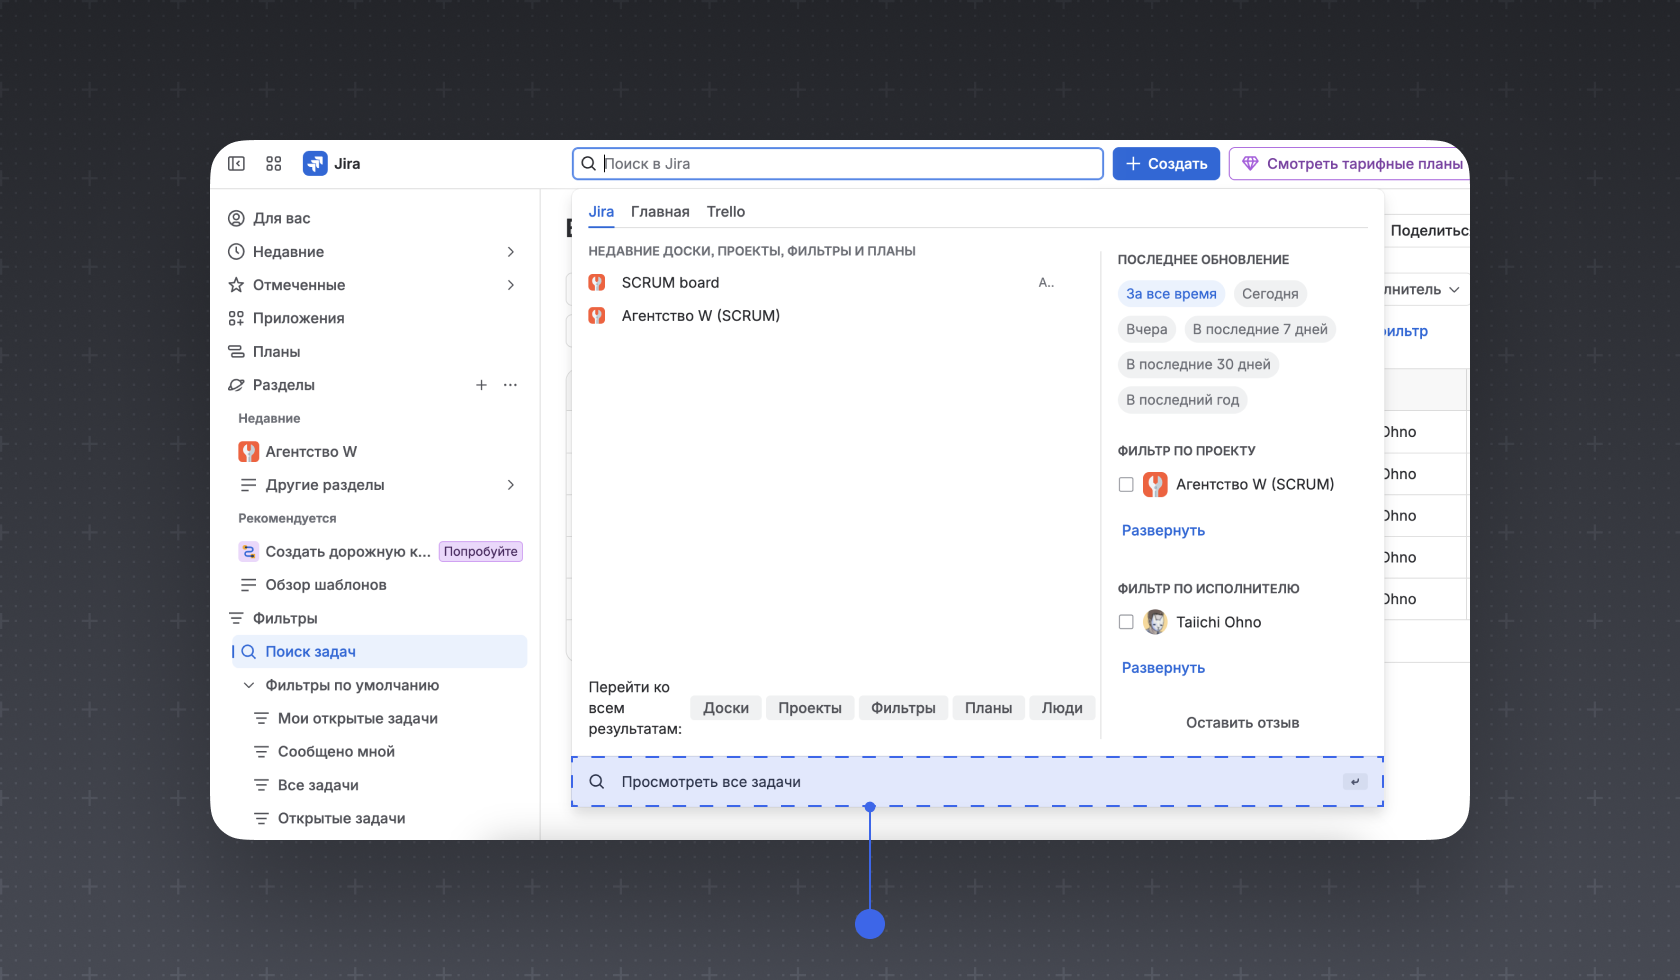Open the app switcher grid icon

pyautogui.click(x=274, y=164)
